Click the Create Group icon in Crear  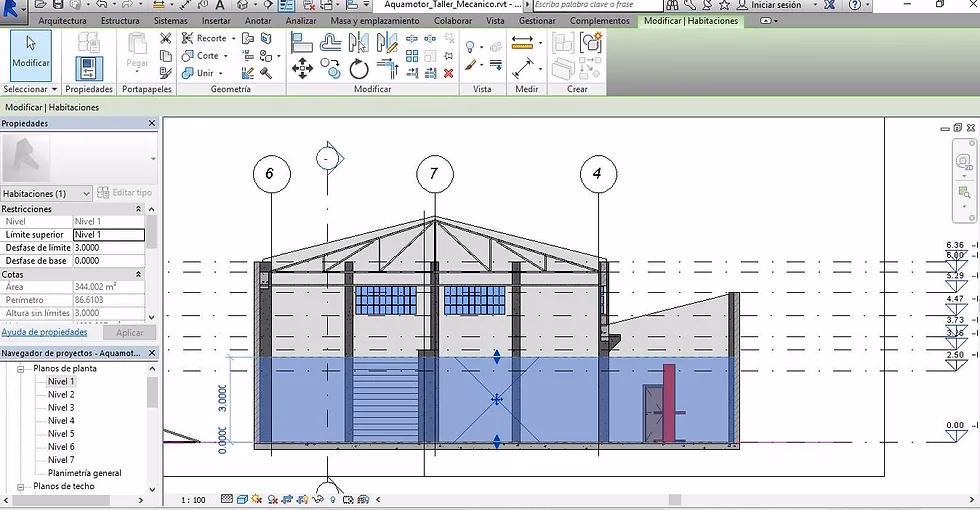point(591,42)
